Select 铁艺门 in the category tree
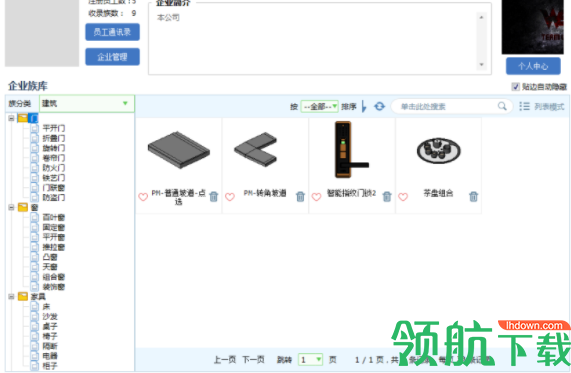This screenshot has height=373, width=571. (54, 178)
